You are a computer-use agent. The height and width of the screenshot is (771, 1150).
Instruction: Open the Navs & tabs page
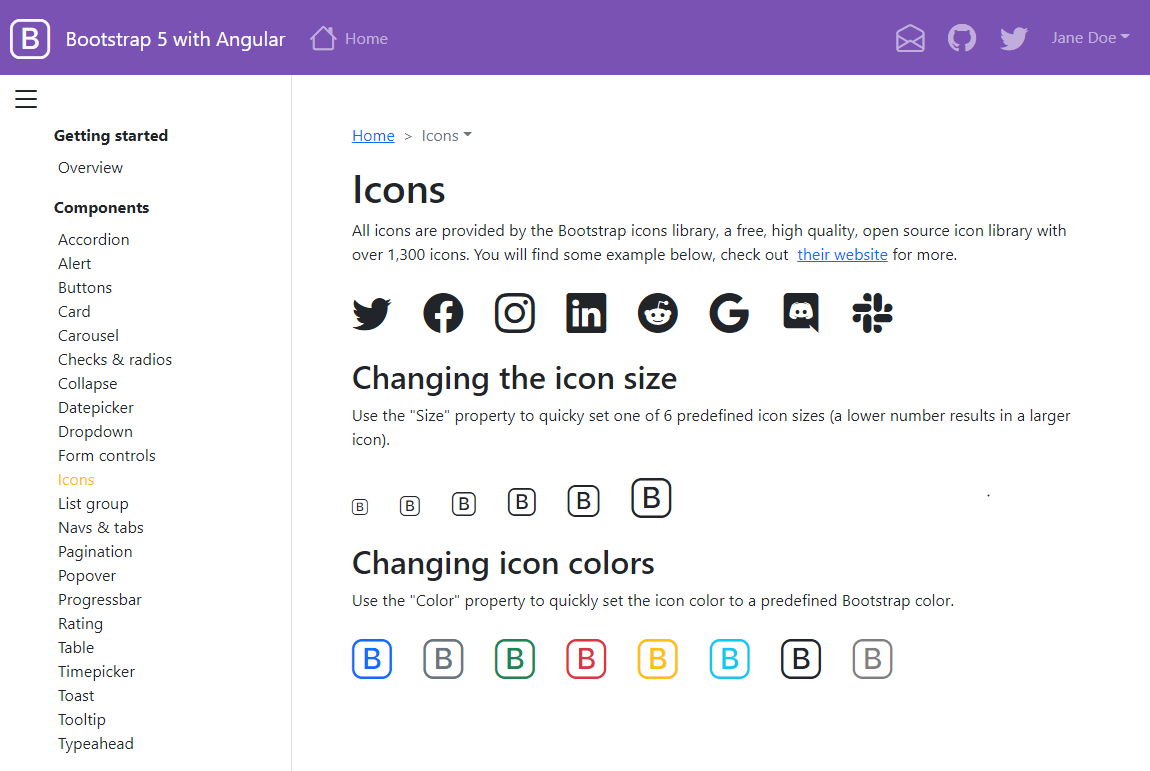[100, 528]
